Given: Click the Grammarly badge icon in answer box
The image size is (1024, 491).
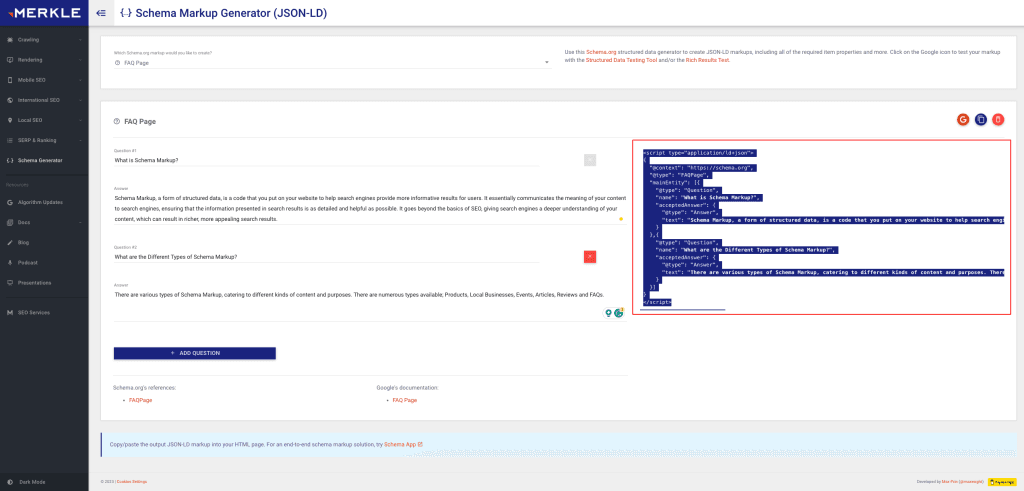Looking at the screenshot, I should pyautogui.click(x=619, y=313).
